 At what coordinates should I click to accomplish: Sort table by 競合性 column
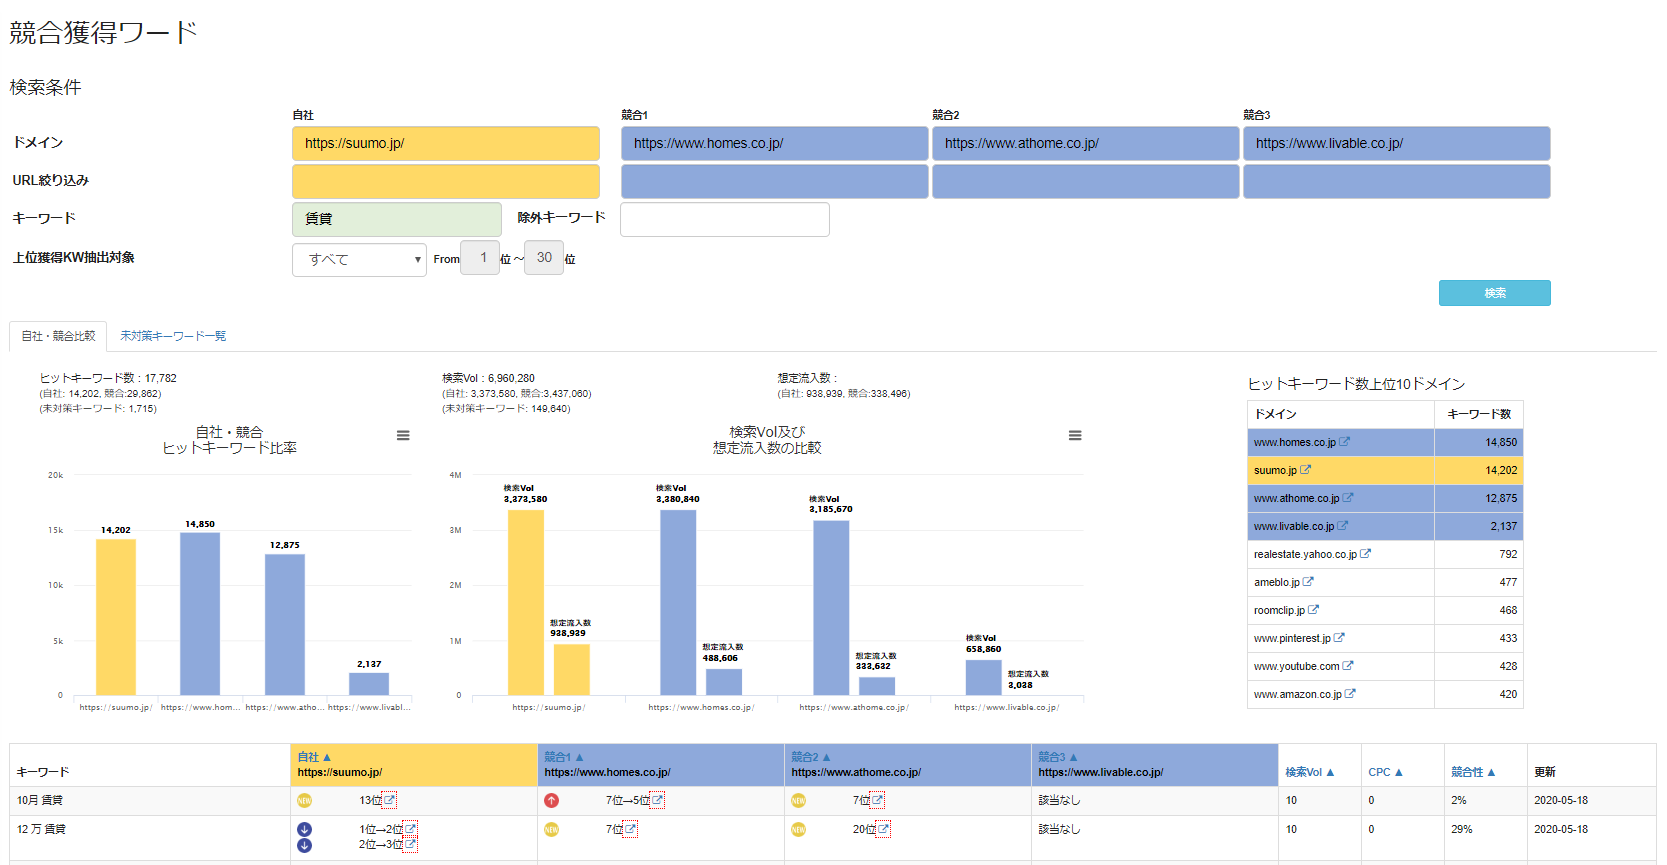(x=1473, y=772)
